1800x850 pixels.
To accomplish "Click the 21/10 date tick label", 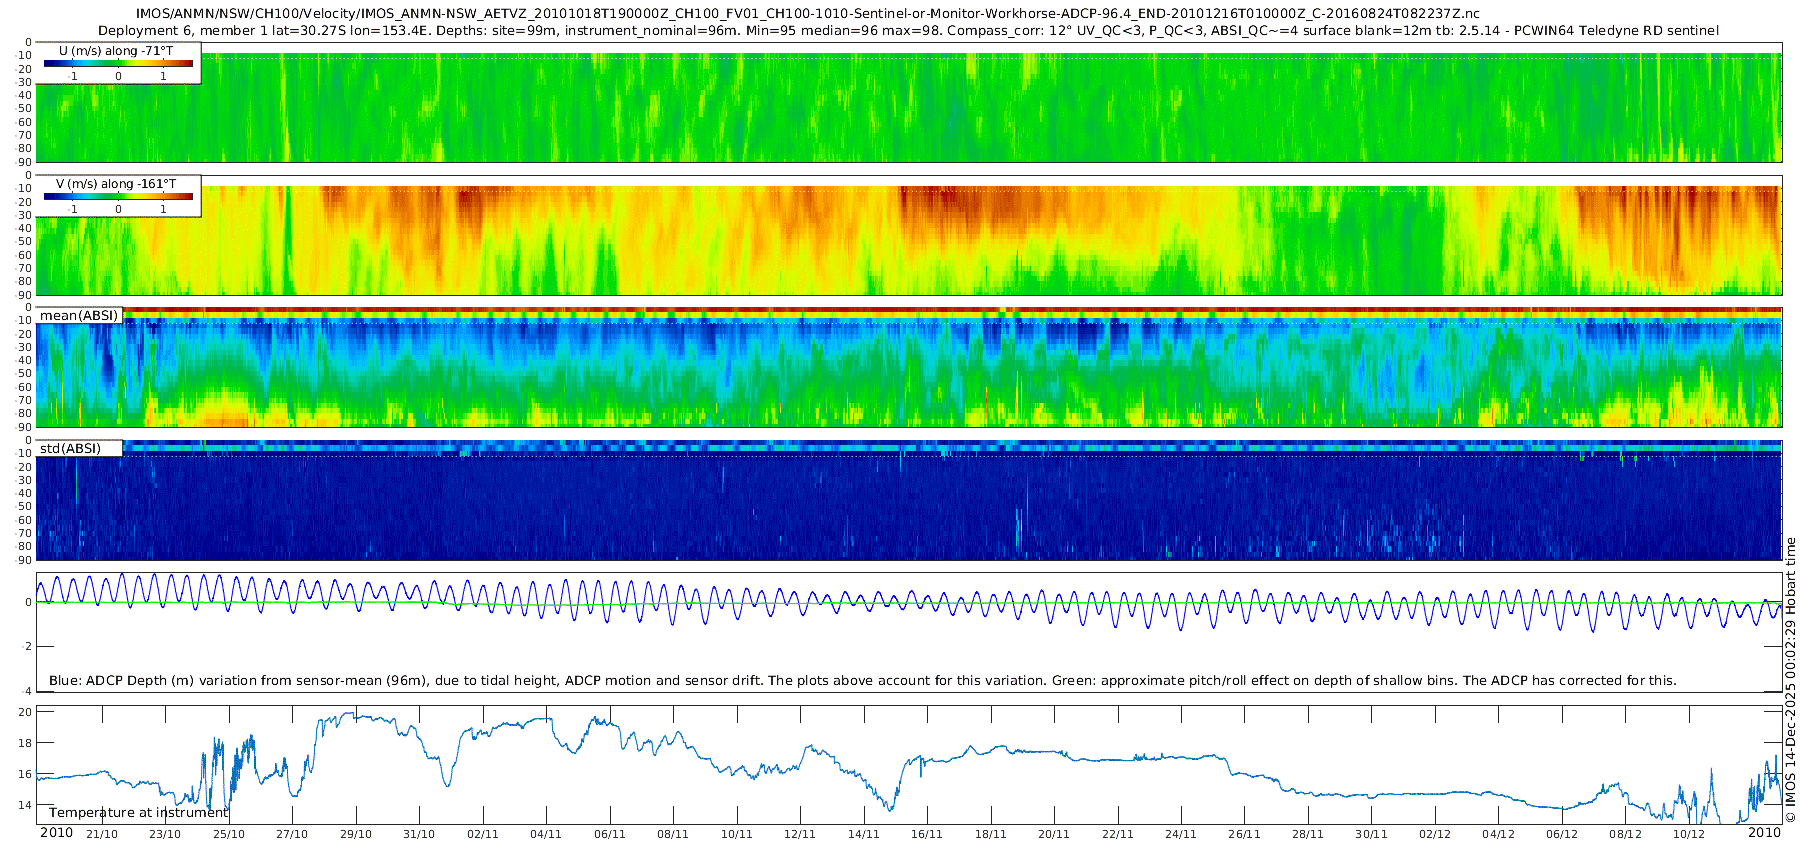I will point(102,834).
